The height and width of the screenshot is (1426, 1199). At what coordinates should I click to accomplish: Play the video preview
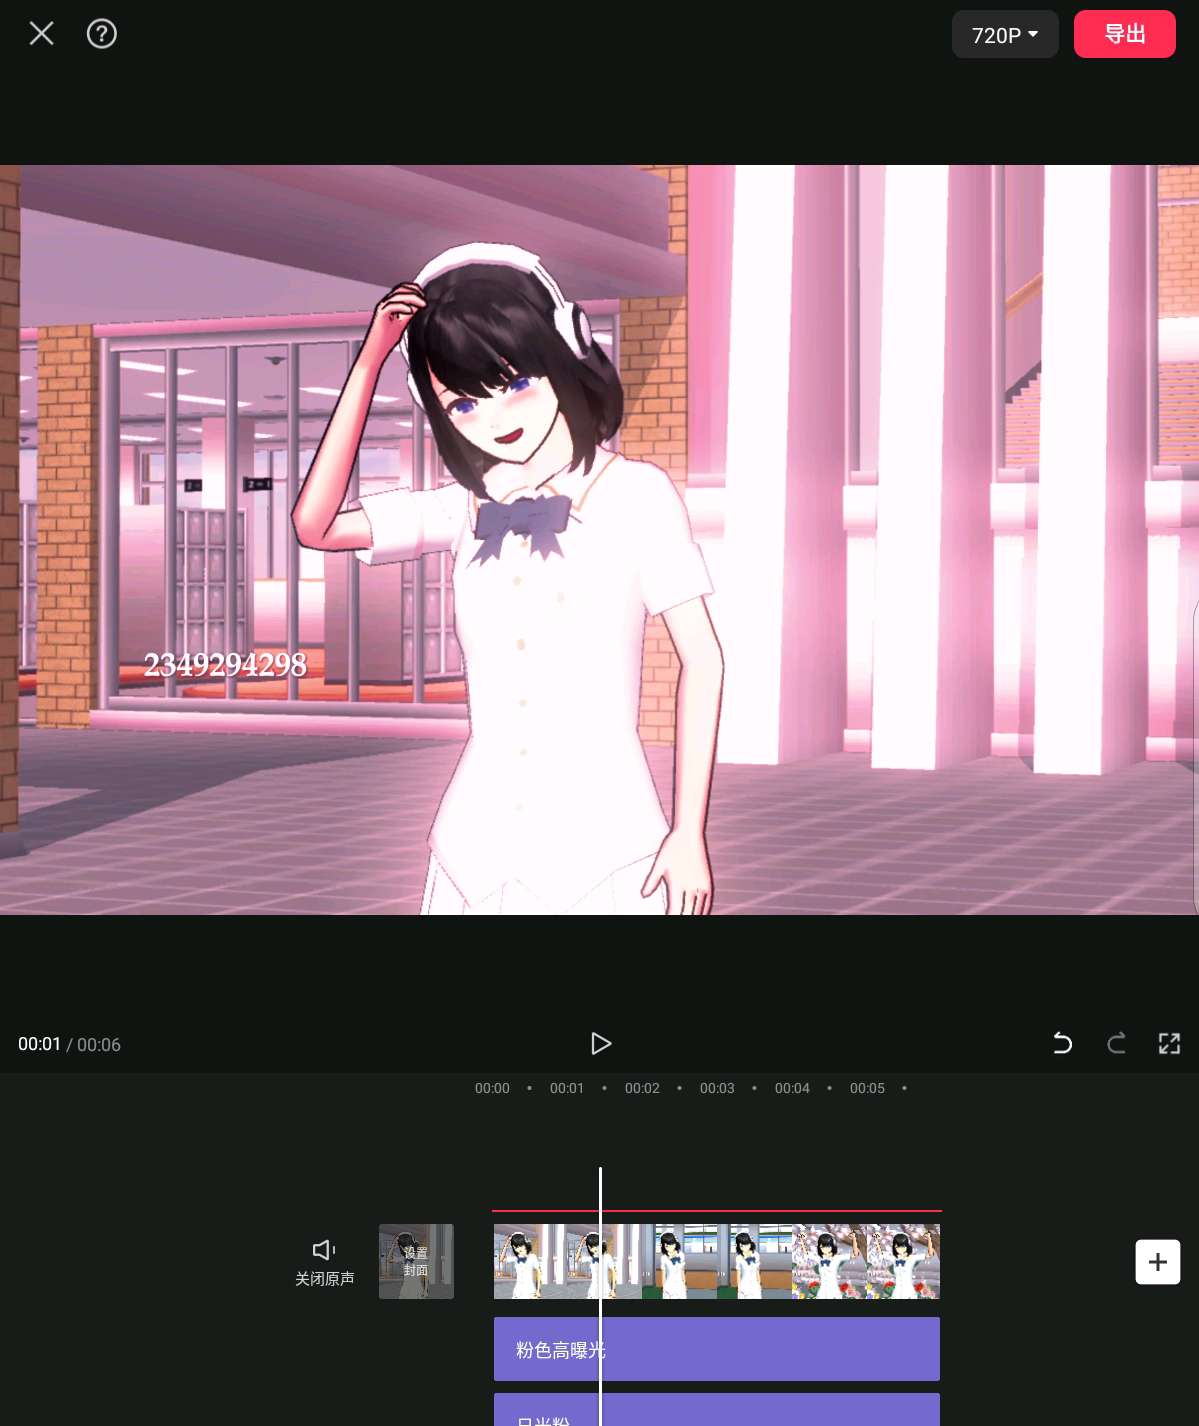[x=600, y=1044]
